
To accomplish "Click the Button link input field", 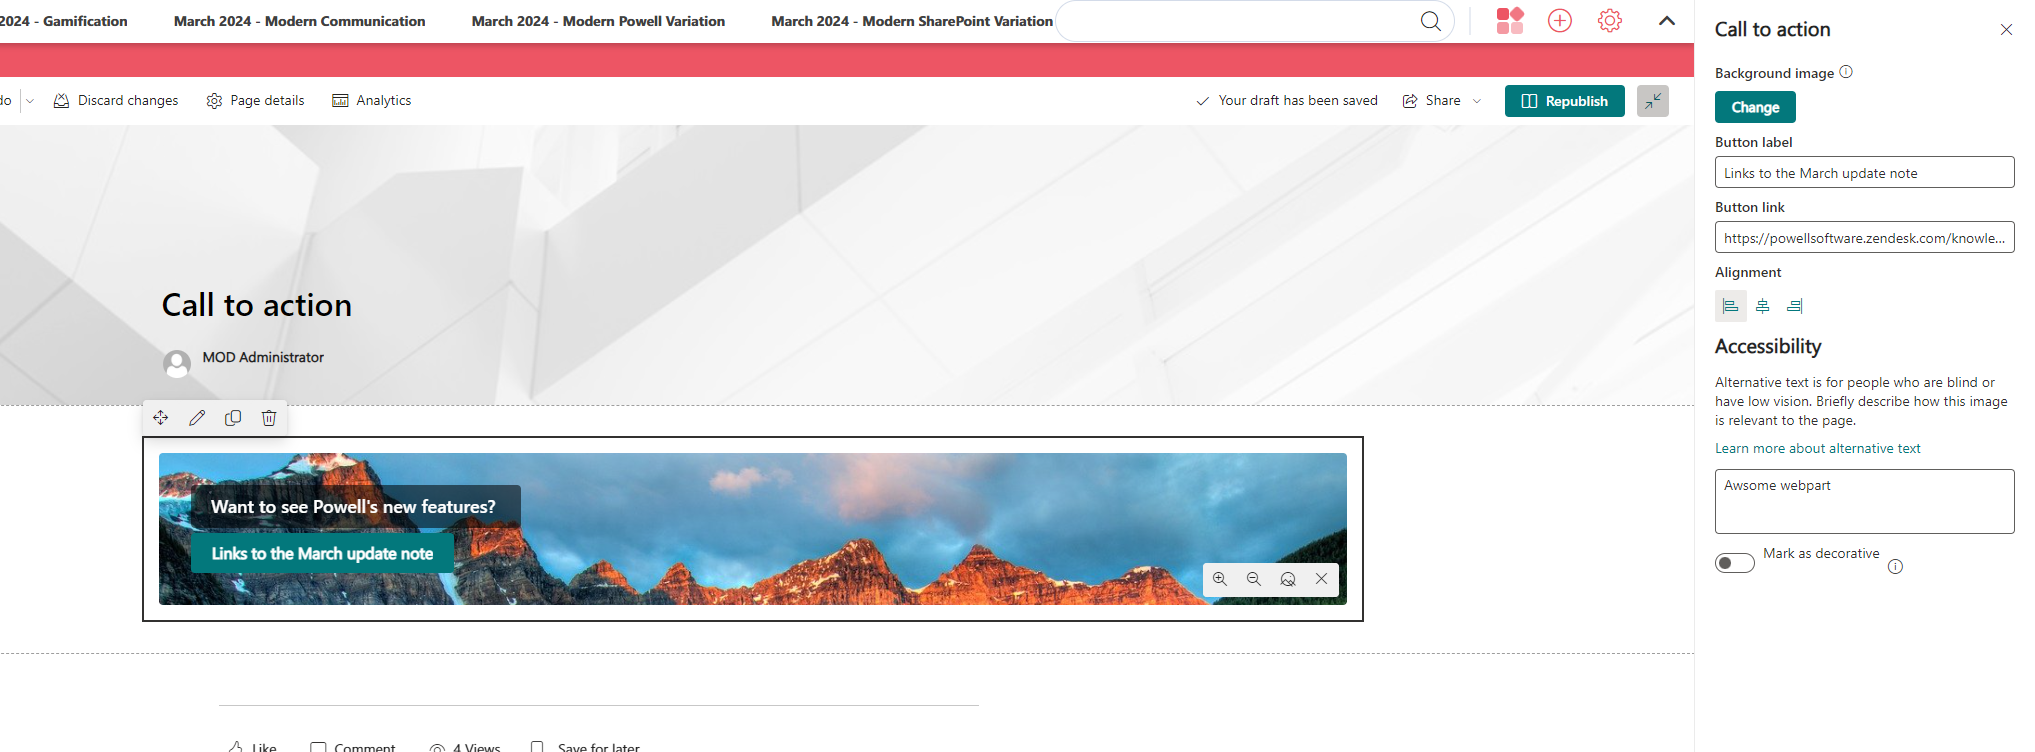I will 1864,237.
